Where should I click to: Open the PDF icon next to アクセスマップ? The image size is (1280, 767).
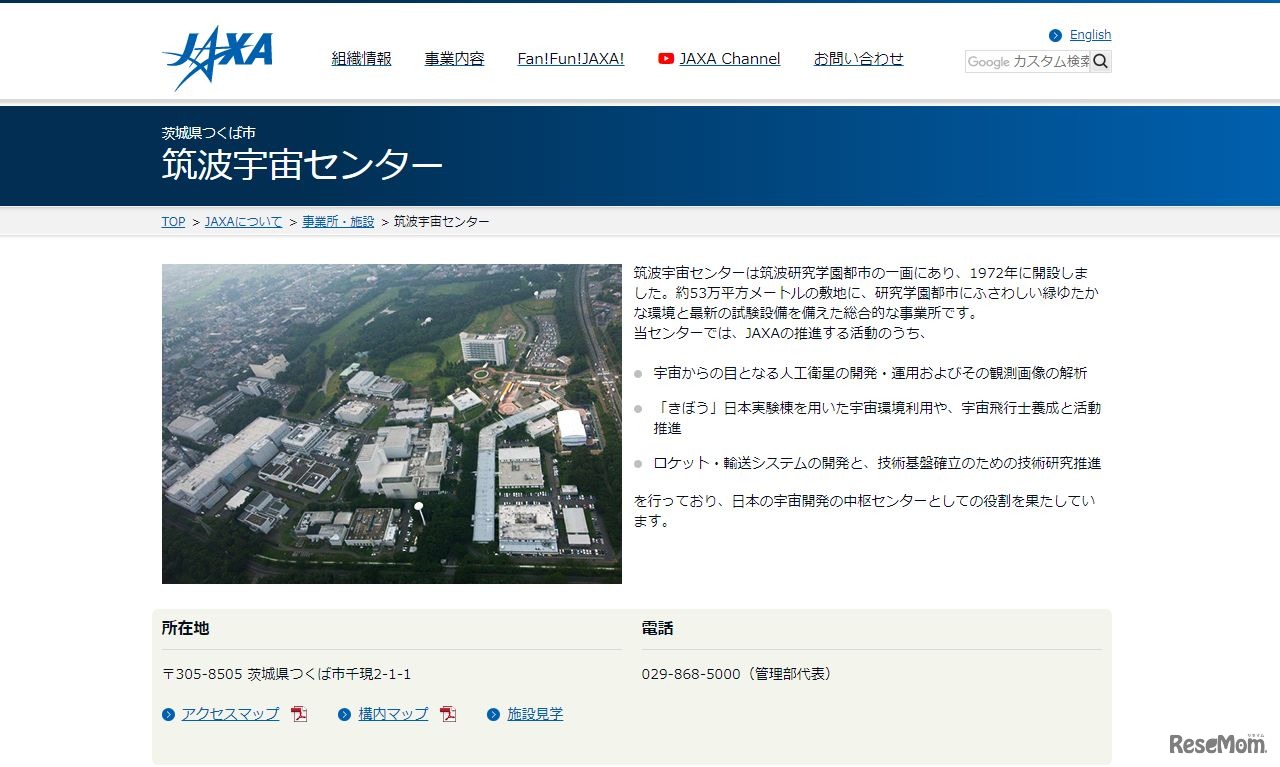(x=297, y=714)
